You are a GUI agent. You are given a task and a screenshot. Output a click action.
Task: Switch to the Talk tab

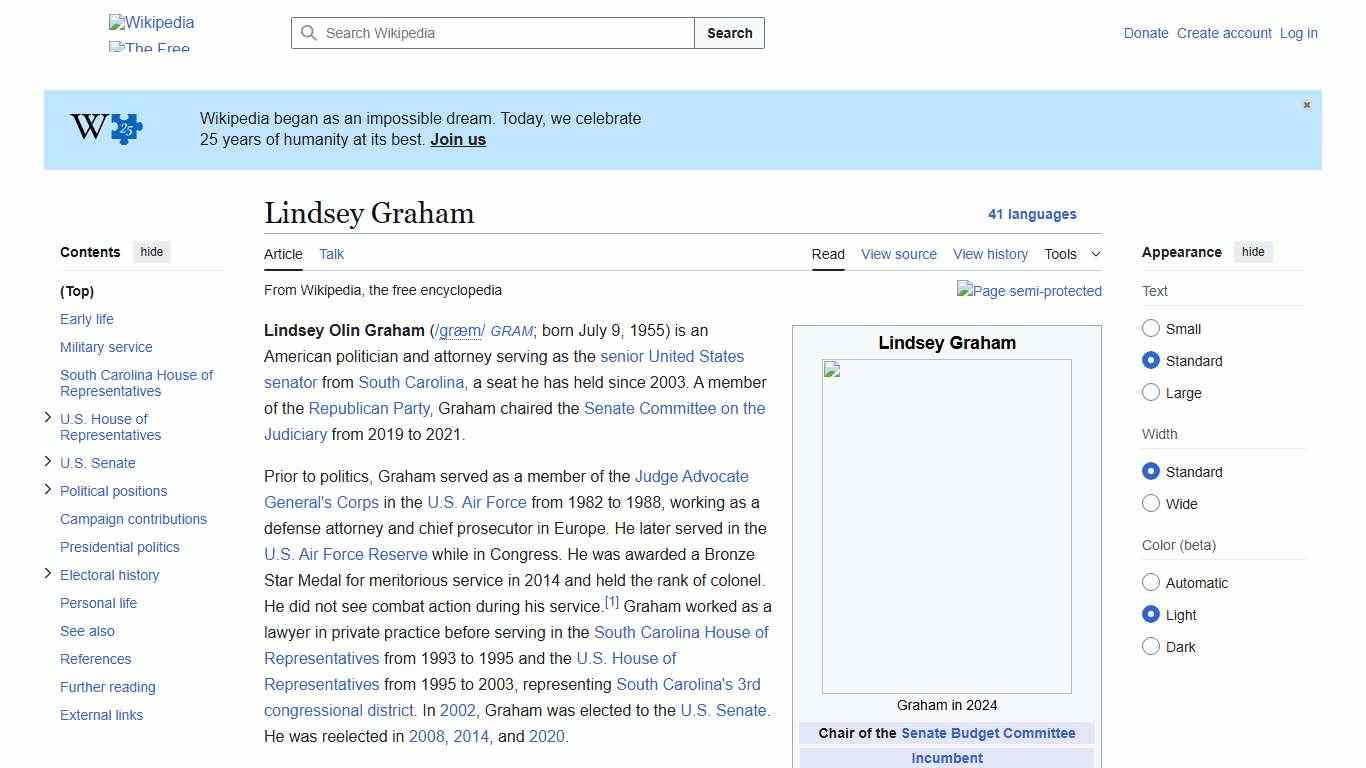pyautogui.click(x=331, y=254)
